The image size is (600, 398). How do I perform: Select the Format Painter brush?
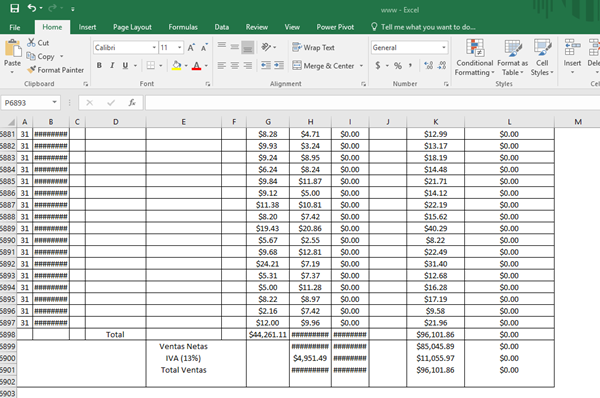55,70
